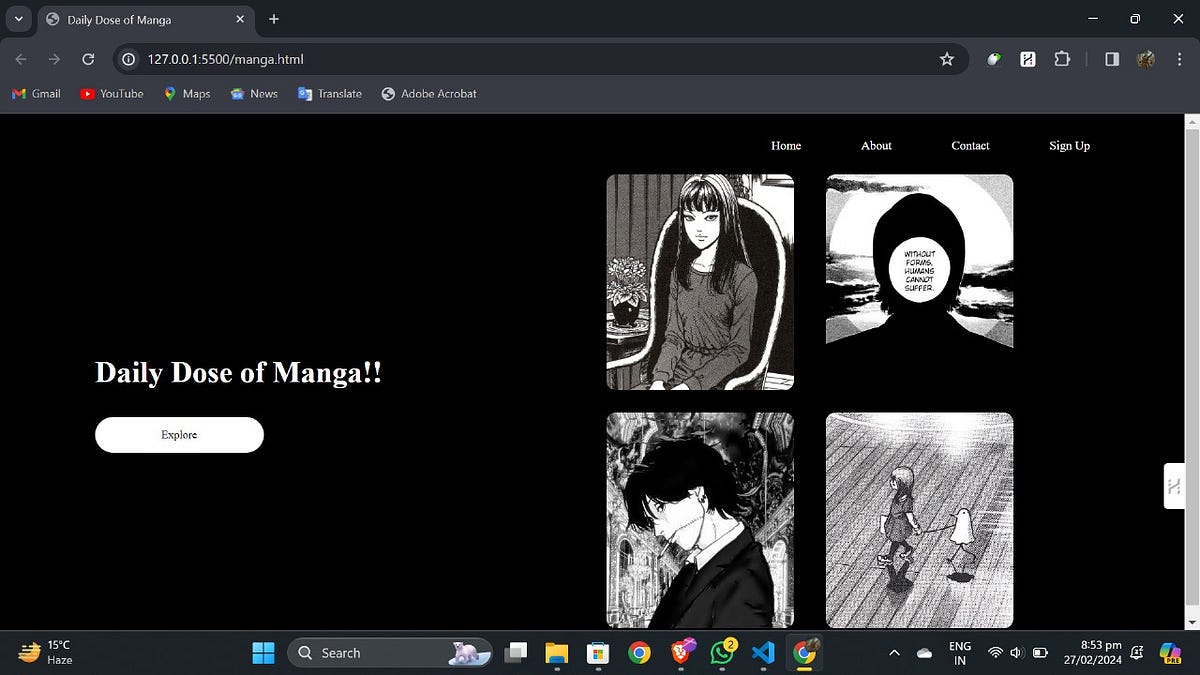Open Brave browser from taskbar

point(680,653)
